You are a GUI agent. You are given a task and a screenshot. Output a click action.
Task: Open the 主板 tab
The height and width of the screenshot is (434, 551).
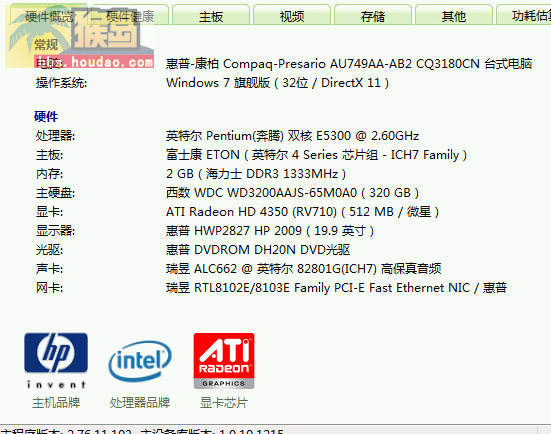[x=211, y=16]
